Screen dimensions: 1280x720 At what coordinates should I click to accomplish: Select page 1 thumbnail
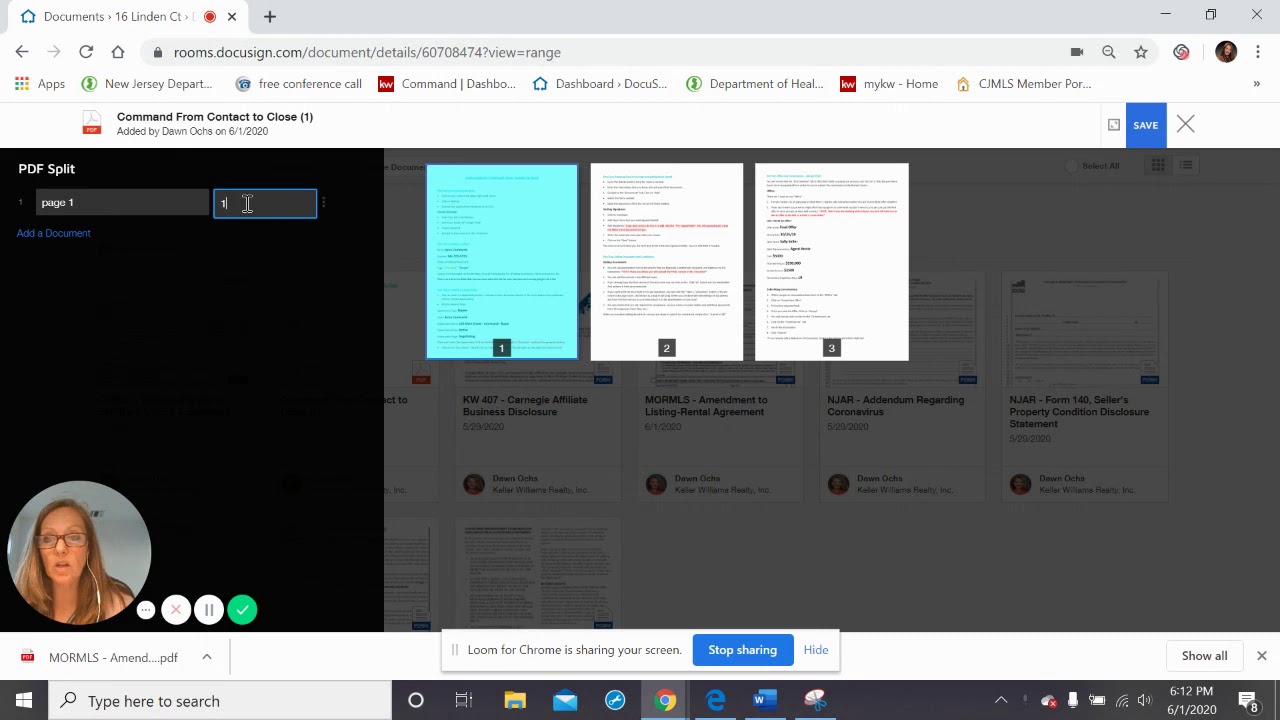coord(502,262)
